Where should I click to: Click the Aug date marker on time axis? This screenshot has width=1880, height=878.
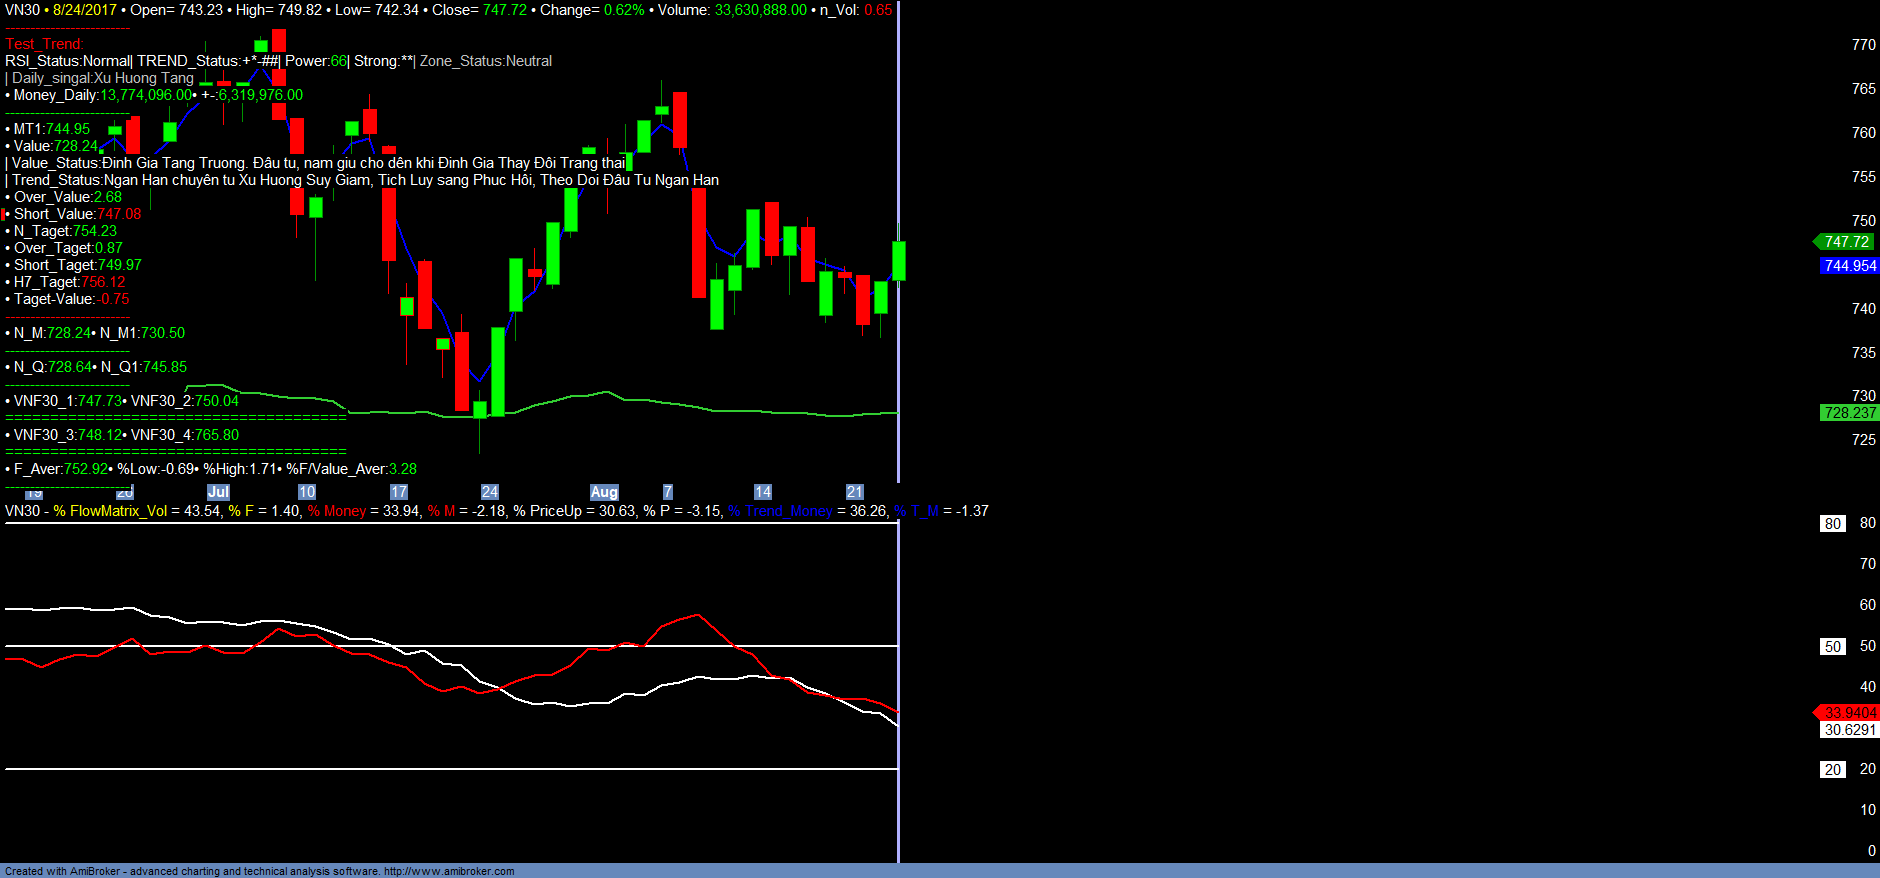point(604,492)
